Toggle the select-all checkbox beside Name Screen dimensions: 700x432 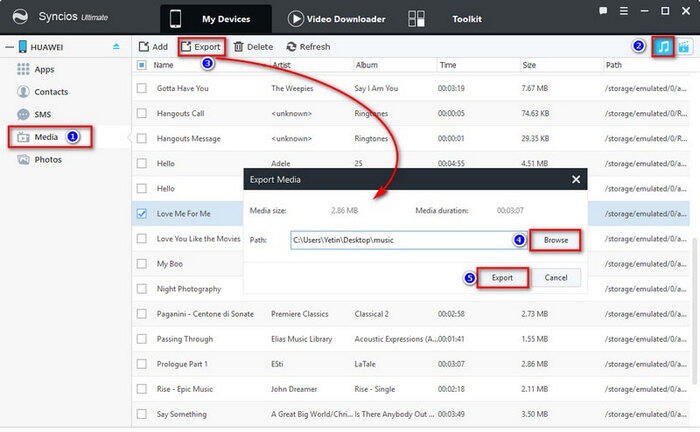point(142,65)
